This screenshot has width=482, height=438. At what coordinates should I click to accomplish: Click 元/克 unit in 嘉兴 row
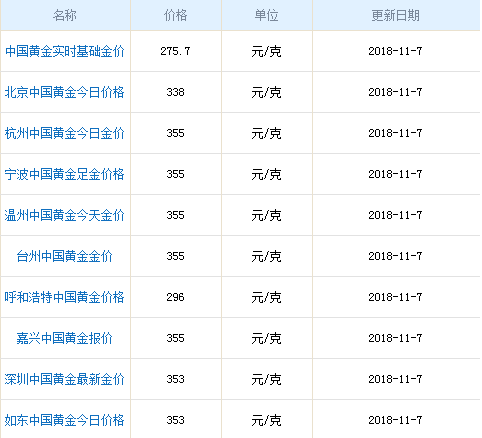(266, 338)
